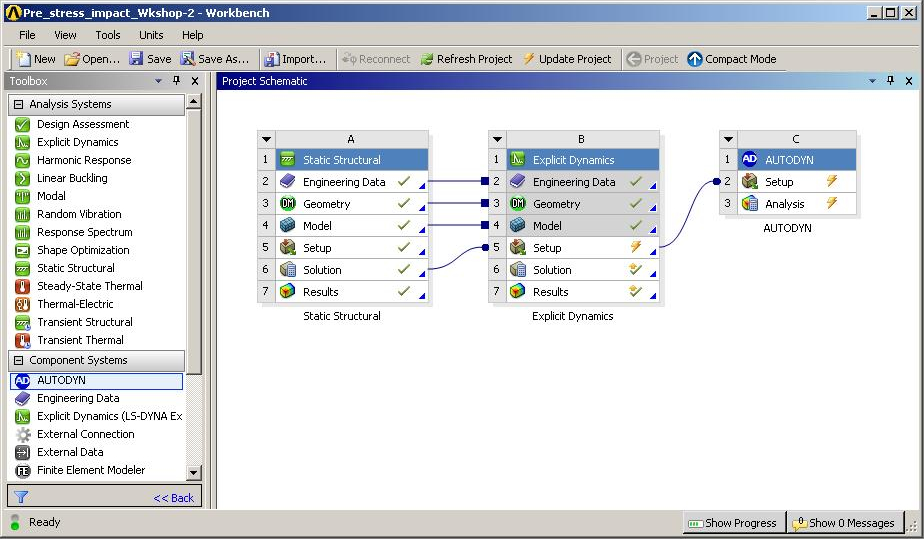Select External Connection gear icon
Viewport: 924px width, 539px height.
[x=22, y=435]
